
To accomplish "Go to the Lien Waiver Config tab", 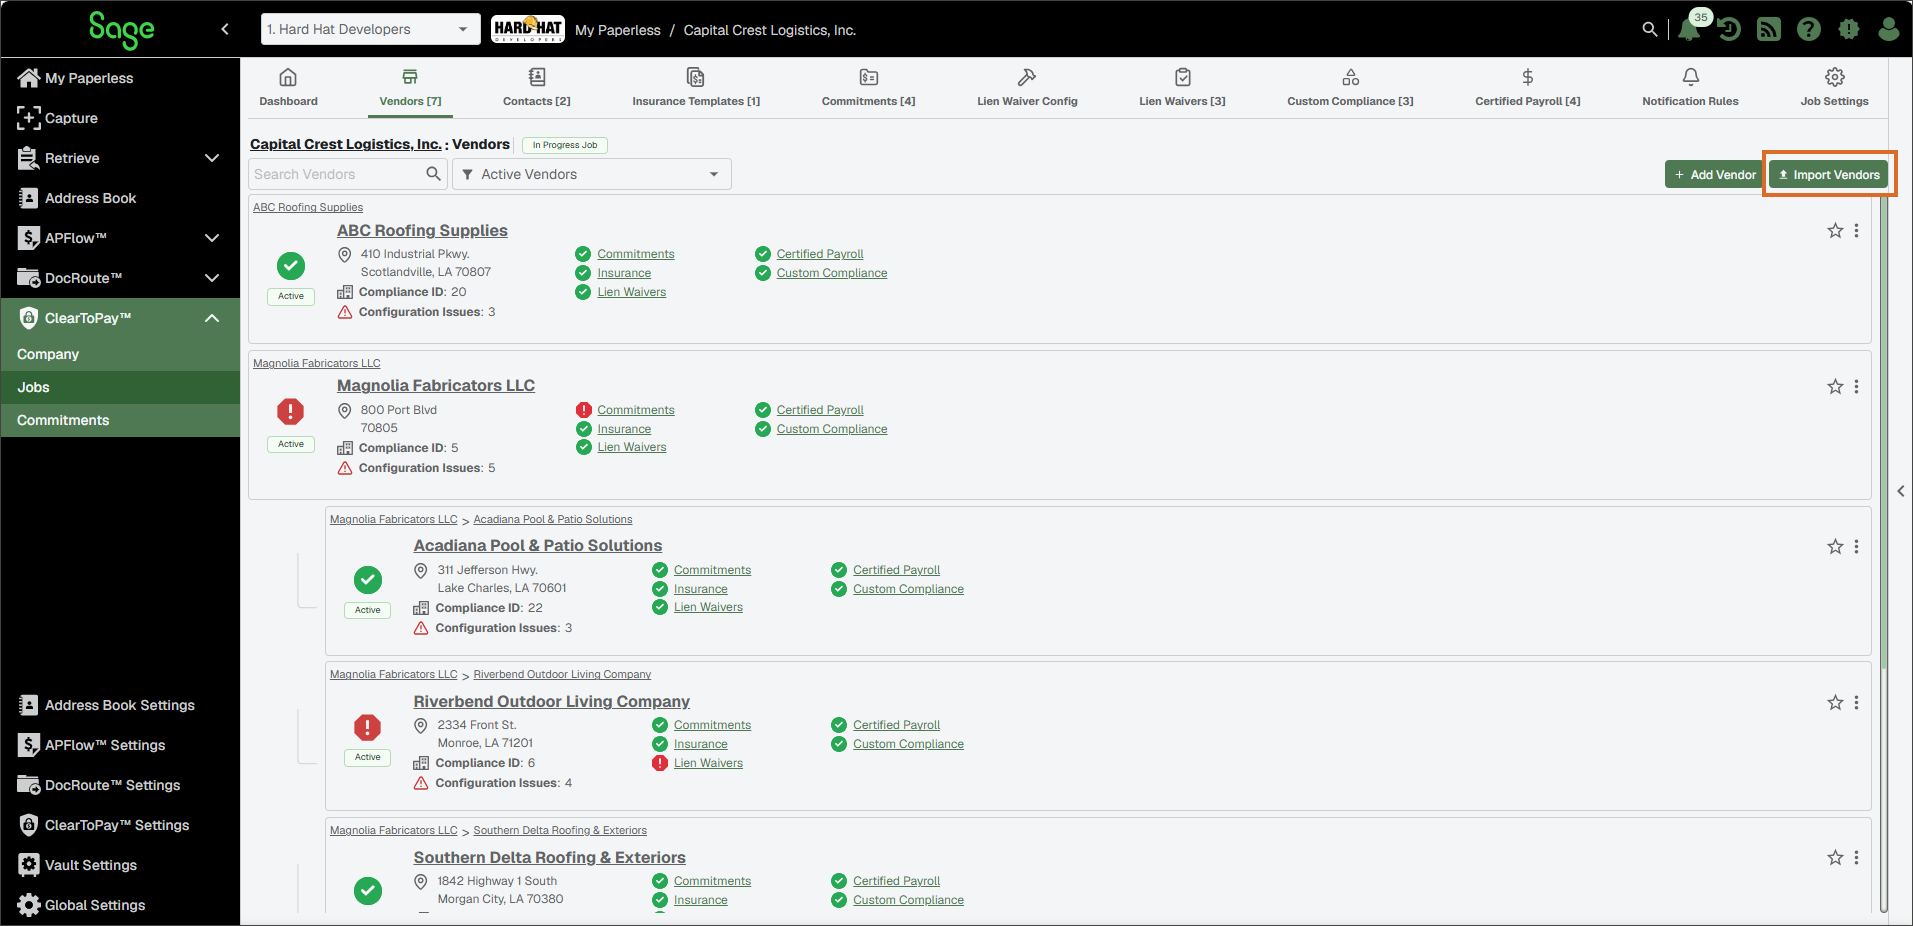I will click(1027, 87).
